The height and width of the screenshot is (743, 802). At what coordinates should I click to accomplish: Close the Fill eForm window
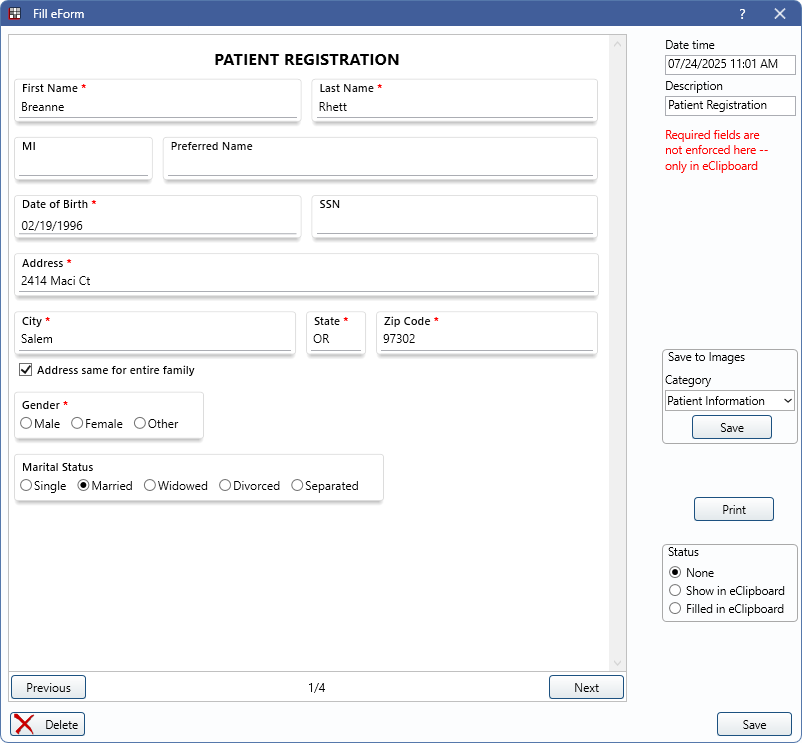(780, 14)
